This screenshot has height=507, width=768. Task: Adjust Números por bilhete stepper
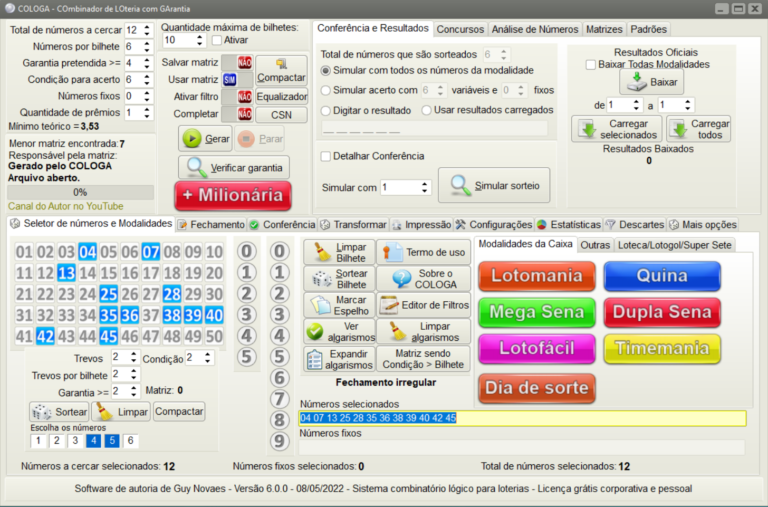[x=147, y=47]
